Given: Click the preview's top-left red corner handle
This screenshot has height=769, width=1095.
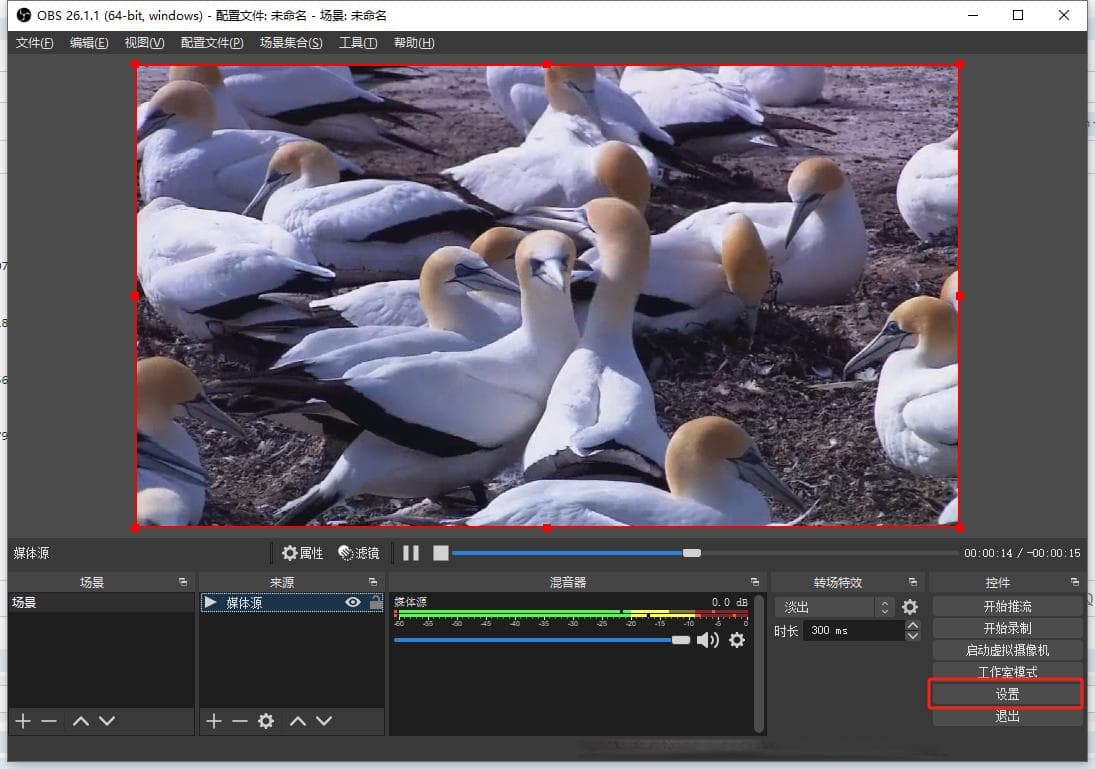Looking at the screenshot, I should coord(135,64).
